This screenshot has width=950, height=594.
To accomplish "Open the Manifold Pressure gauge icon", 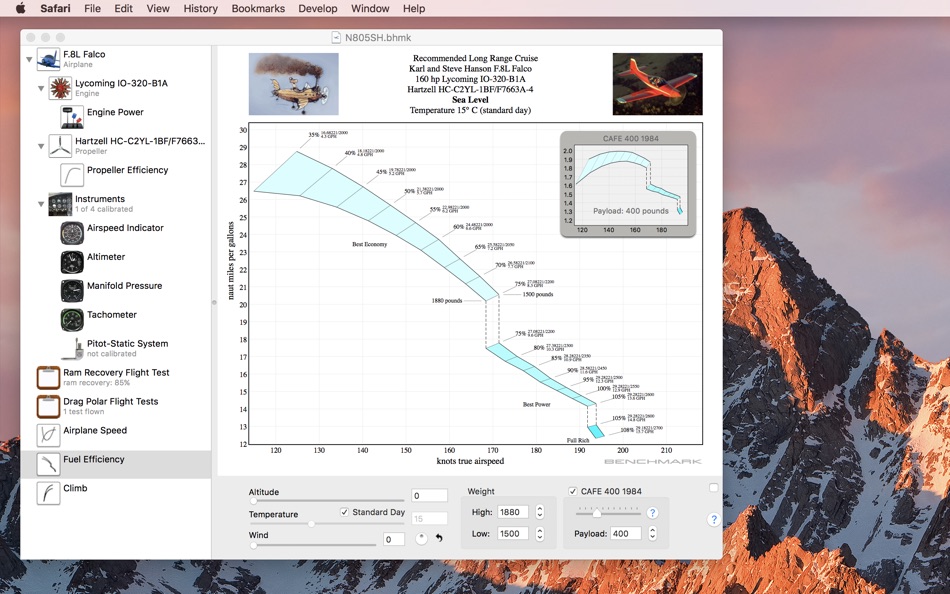I will (72, 291).
